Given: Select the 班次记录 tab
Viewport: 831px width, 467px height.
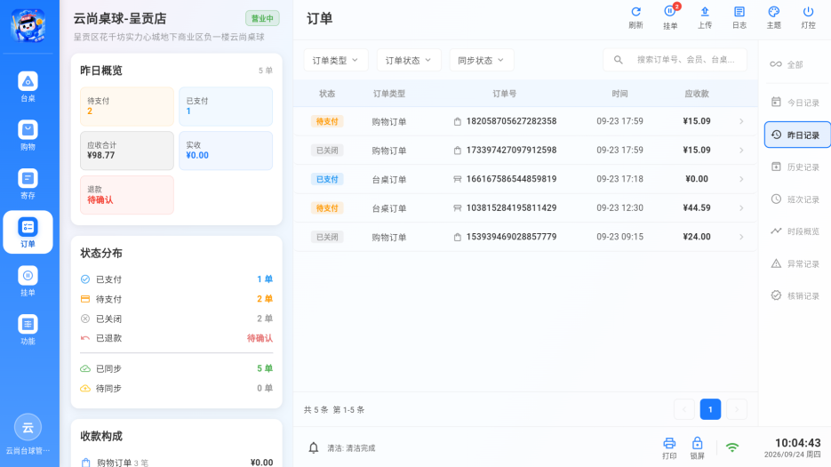Looking at the screenshot, I should click(x=797, y=199).
